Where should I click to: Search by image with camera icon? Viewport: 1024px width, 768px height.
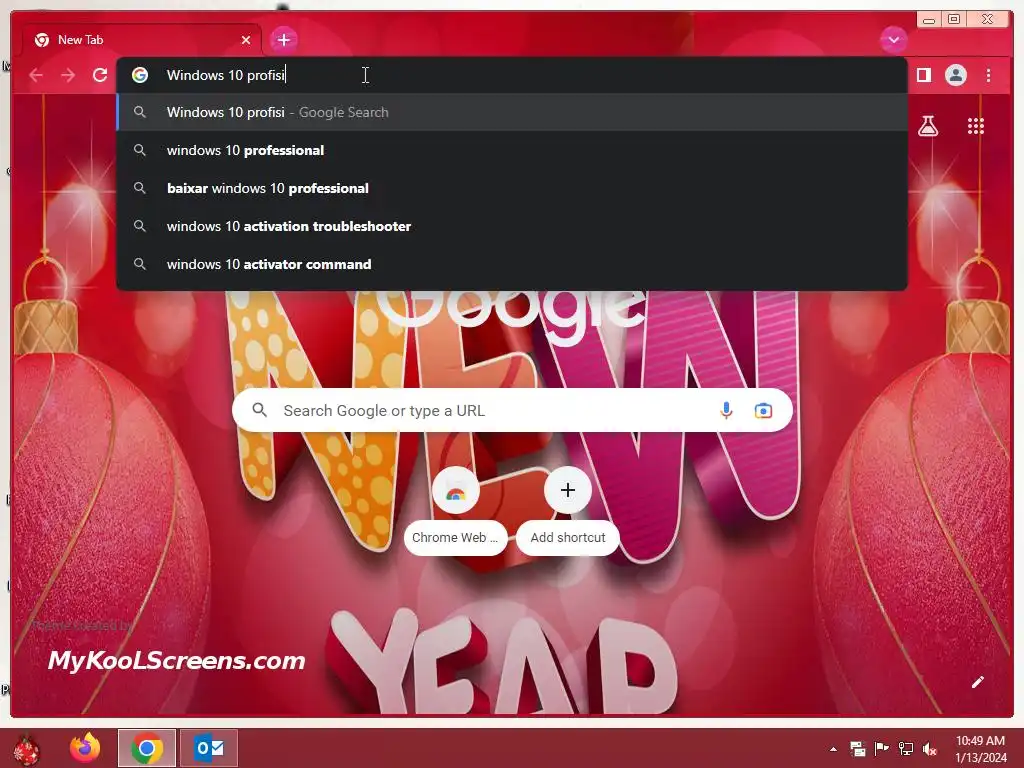point(763,410)
